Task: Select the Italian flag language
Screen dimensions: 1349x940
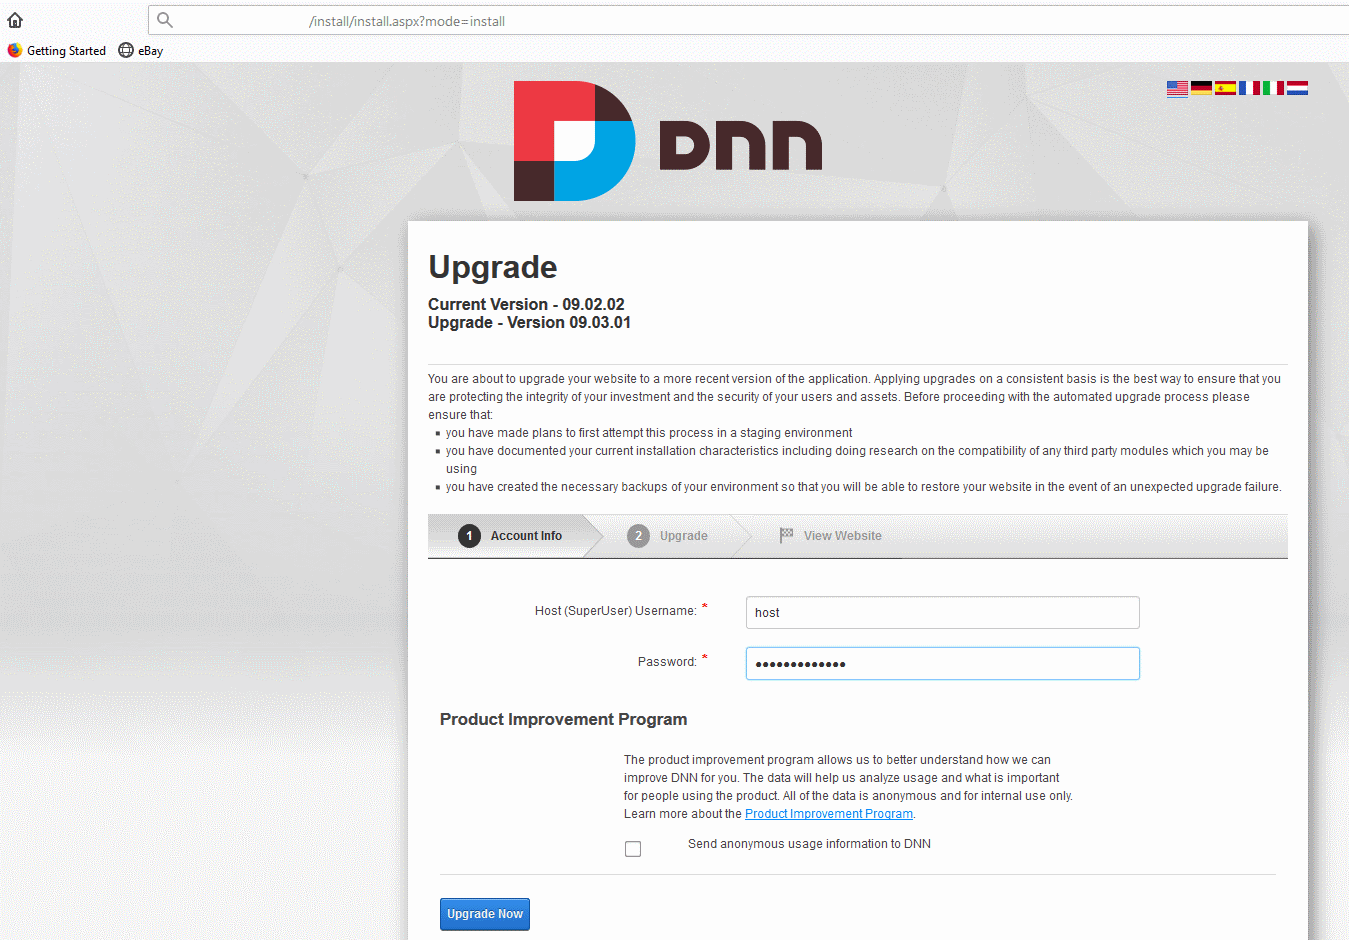Action: tap(1273, 88)
